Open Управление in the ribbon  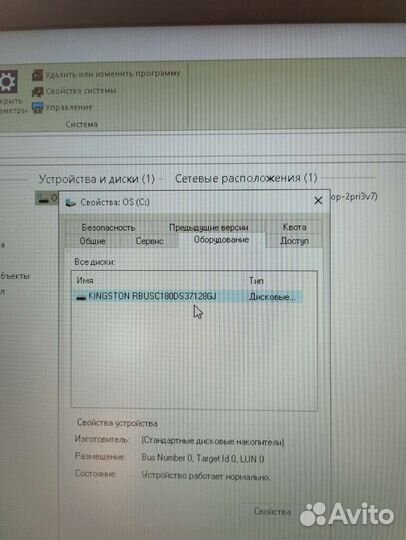(69, 107)
